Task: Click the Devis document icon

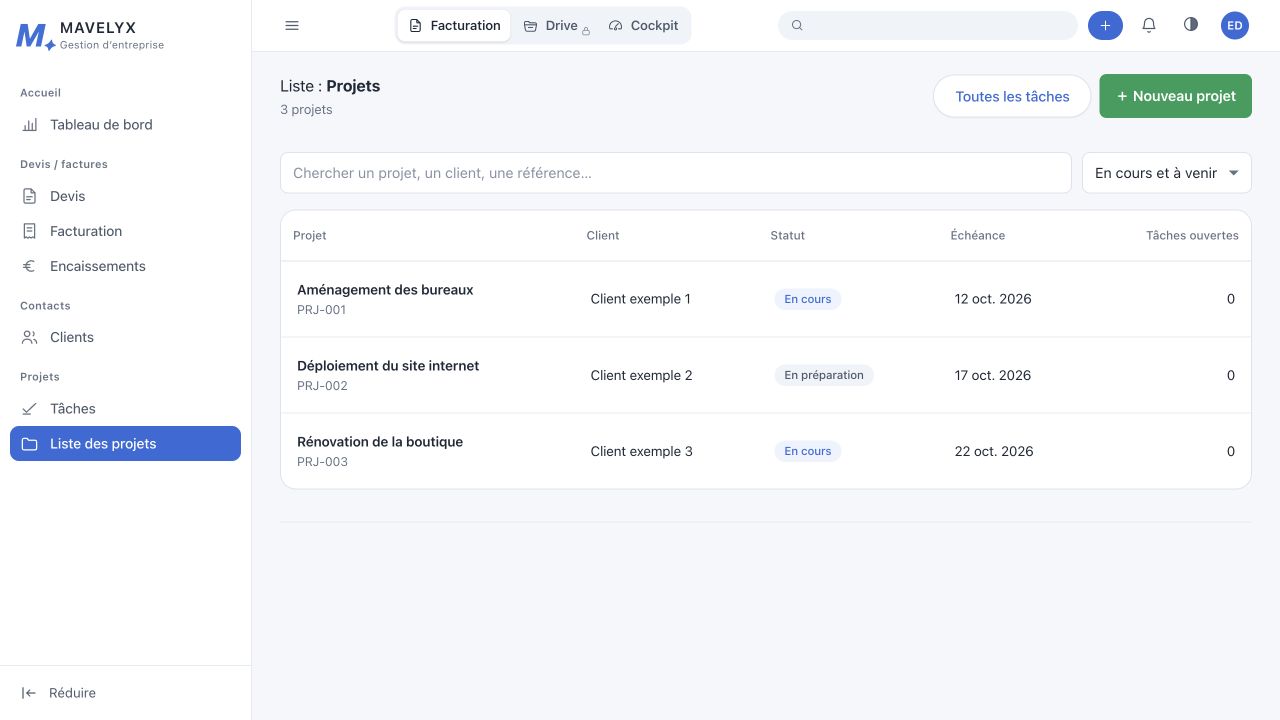Action: pos(30,196)
